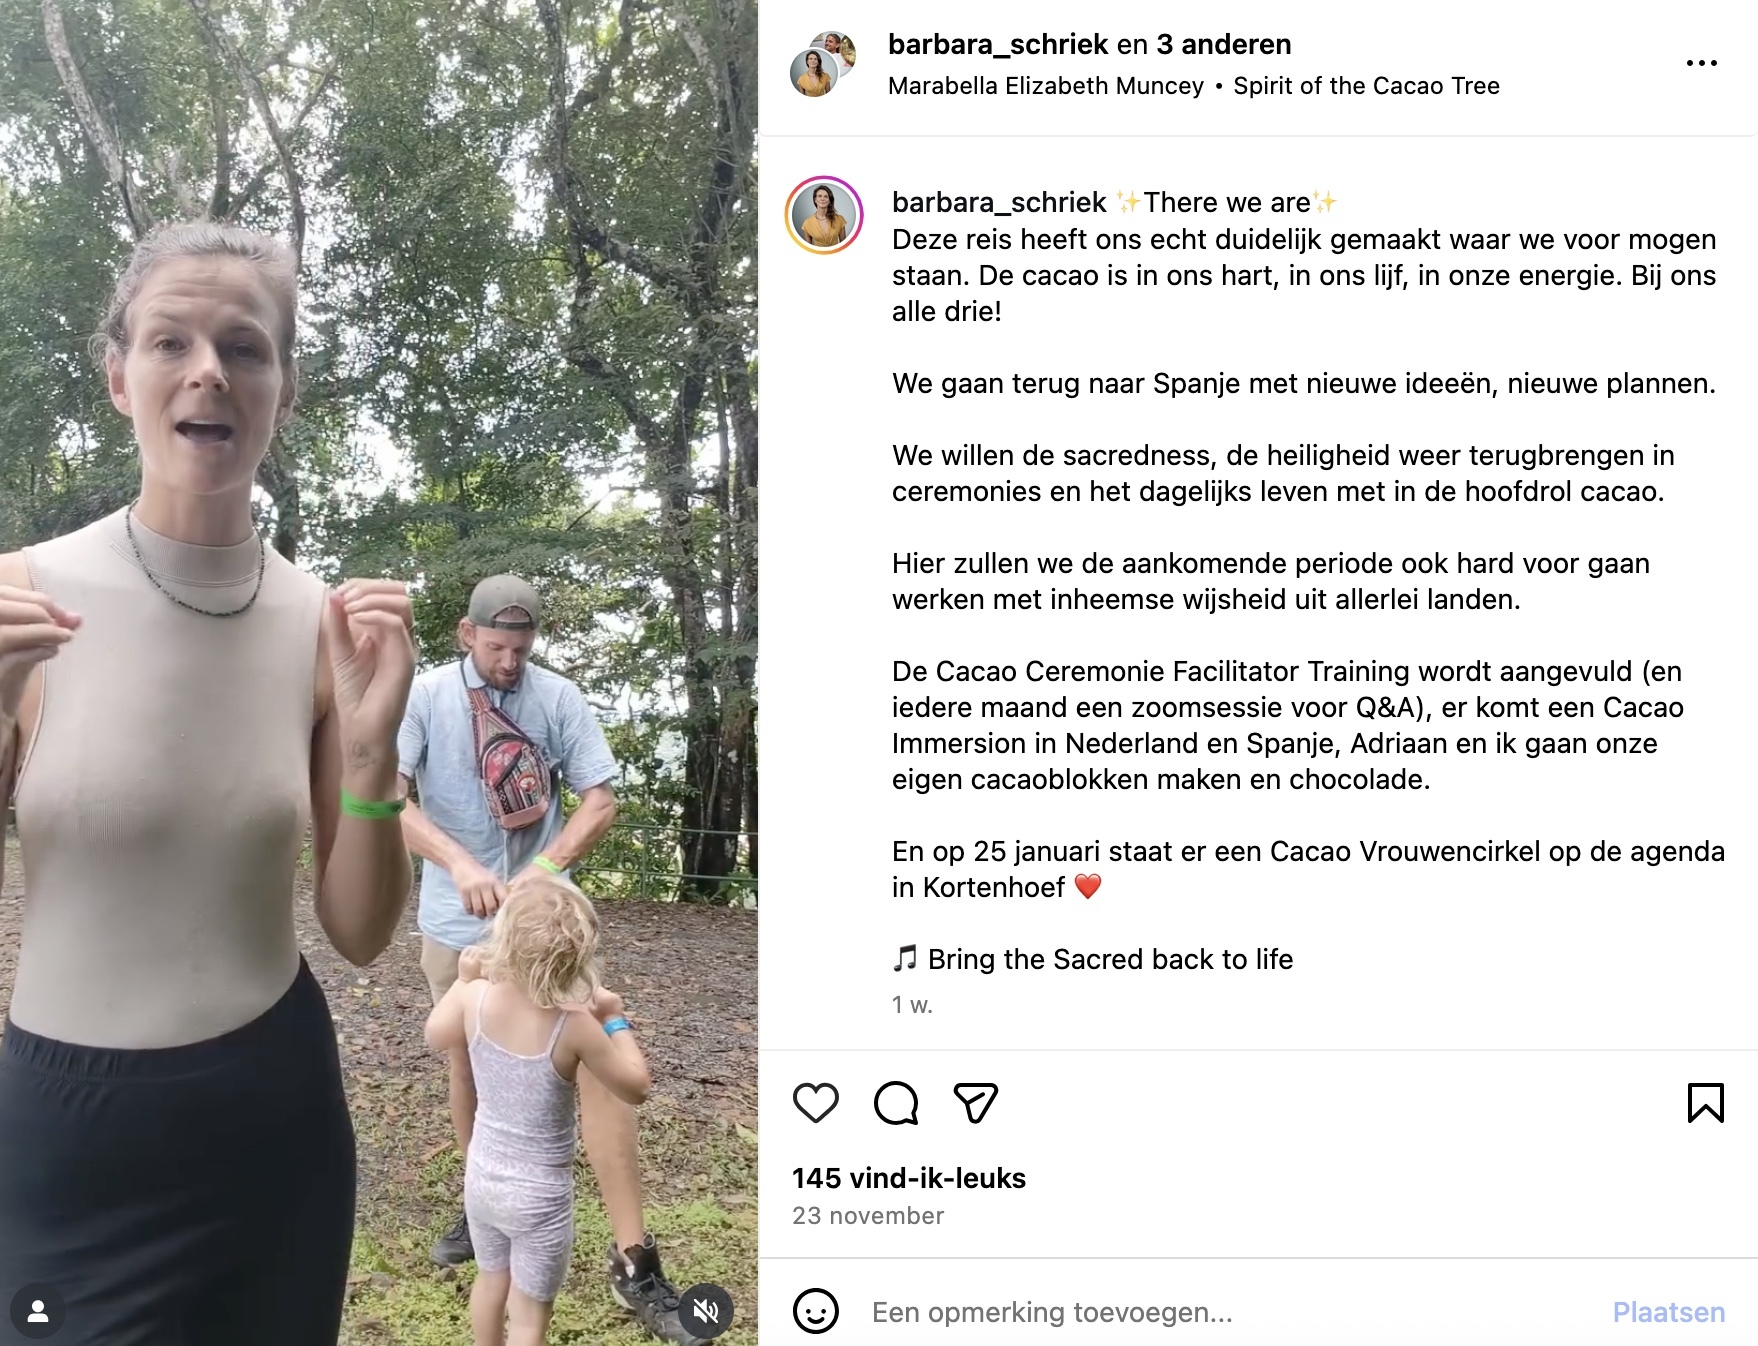Show tagged people icon on video
The width and height of the screenshot is (1758, 1346).
pyautogui.click(x=38, y=1311)
